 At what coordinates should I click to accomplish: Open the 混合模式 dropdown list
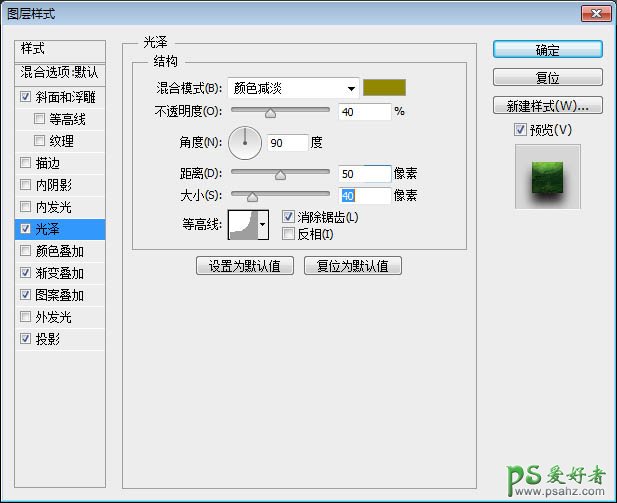[x=293, y=88]
